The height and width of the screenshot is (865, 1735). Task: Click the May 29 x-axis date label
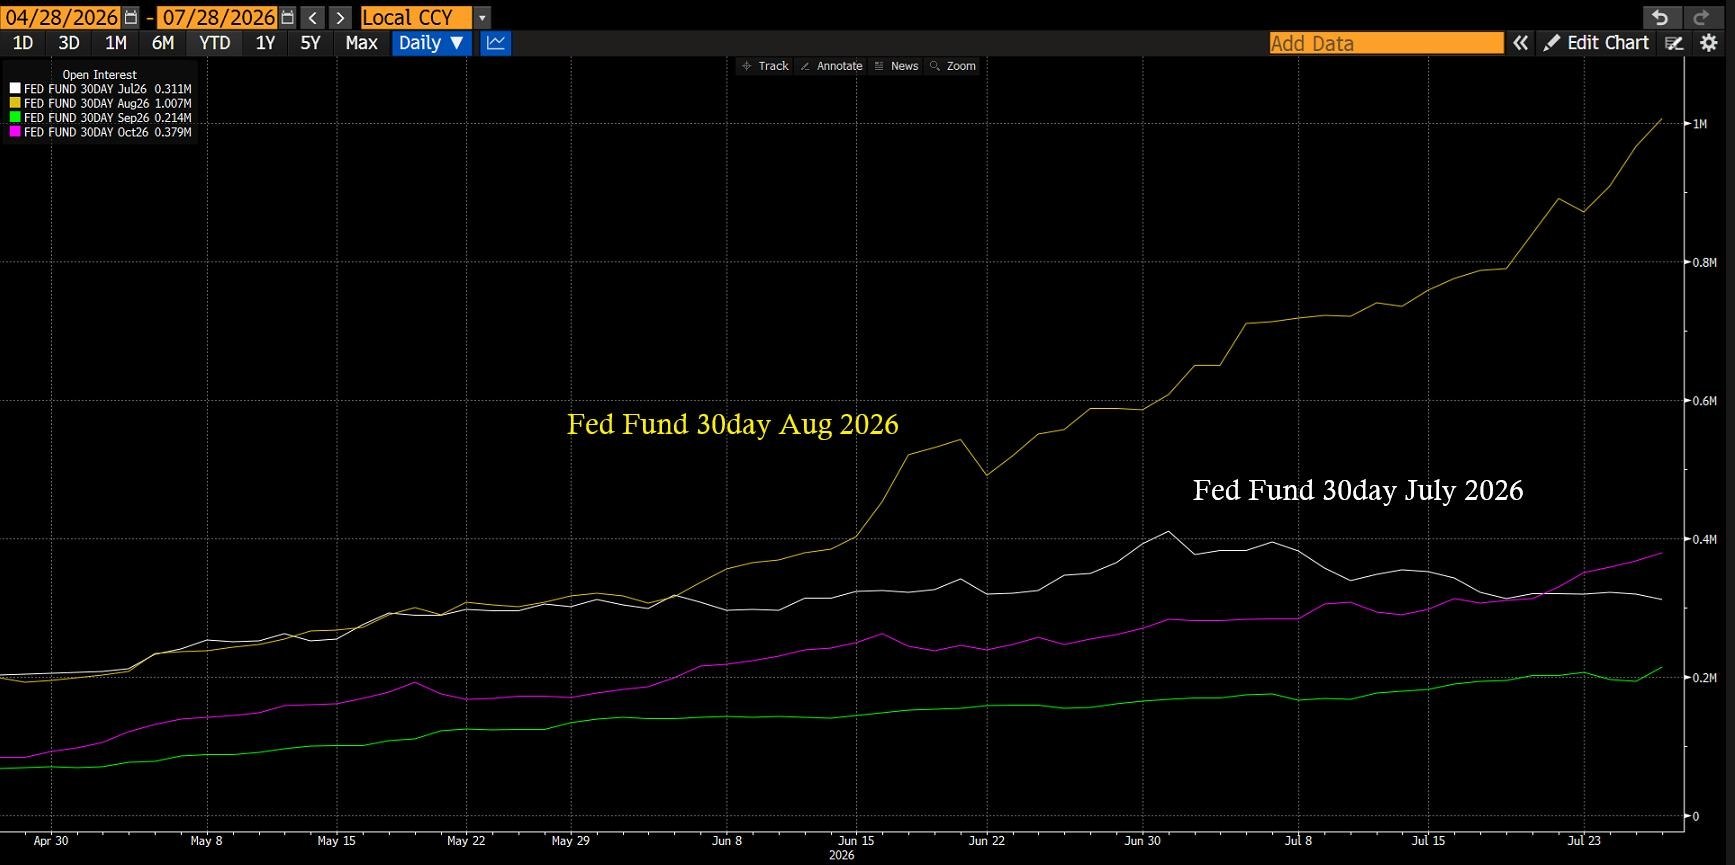click(x=571, y=841)
